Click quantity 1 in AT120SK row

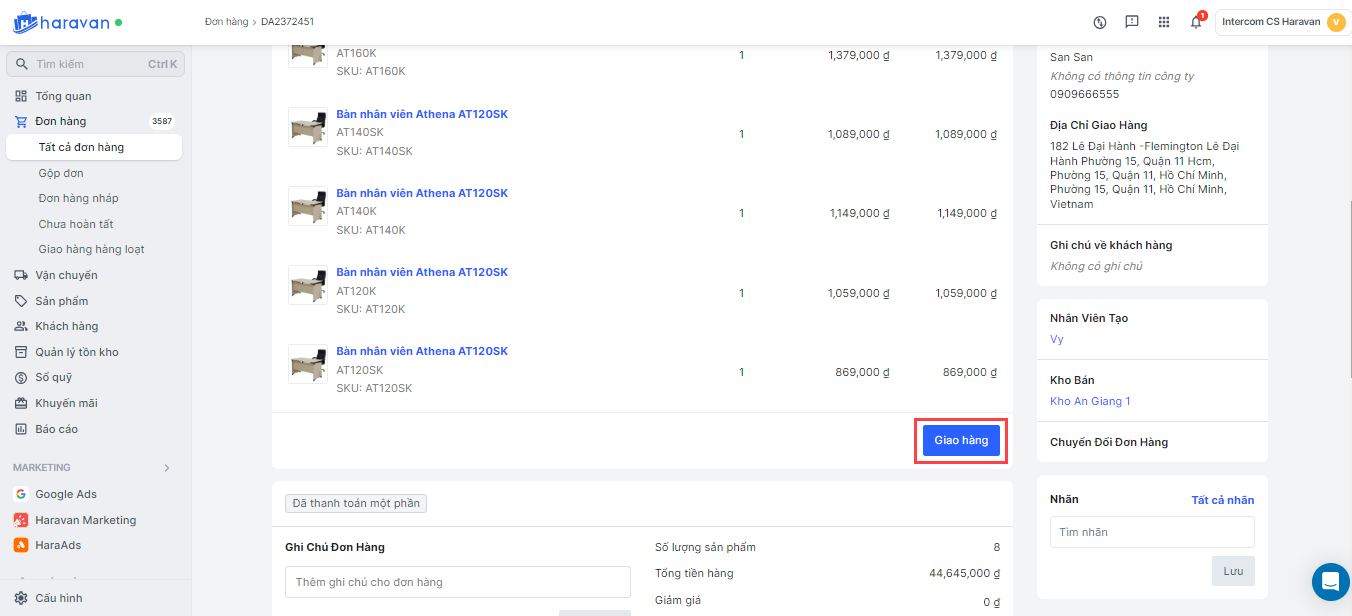pyautogui.click(x=741, y=372)
